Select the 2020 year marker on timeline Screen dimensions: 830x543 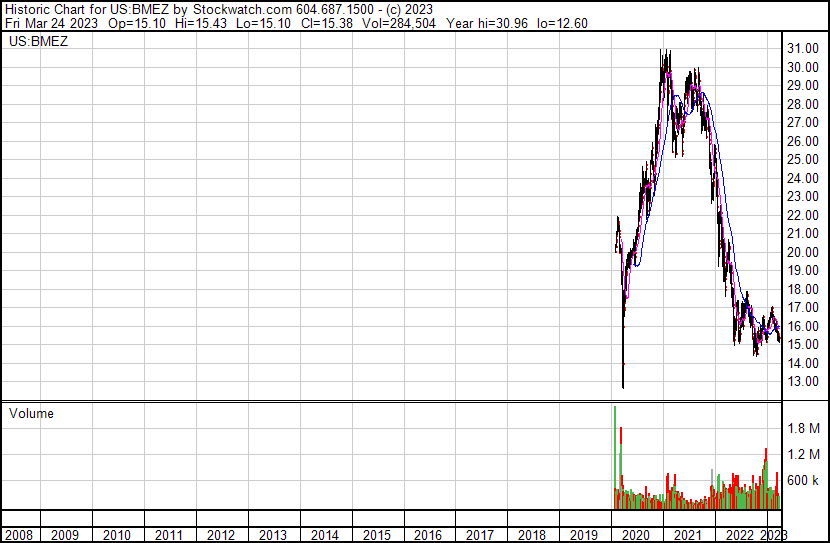pos(636,535)
